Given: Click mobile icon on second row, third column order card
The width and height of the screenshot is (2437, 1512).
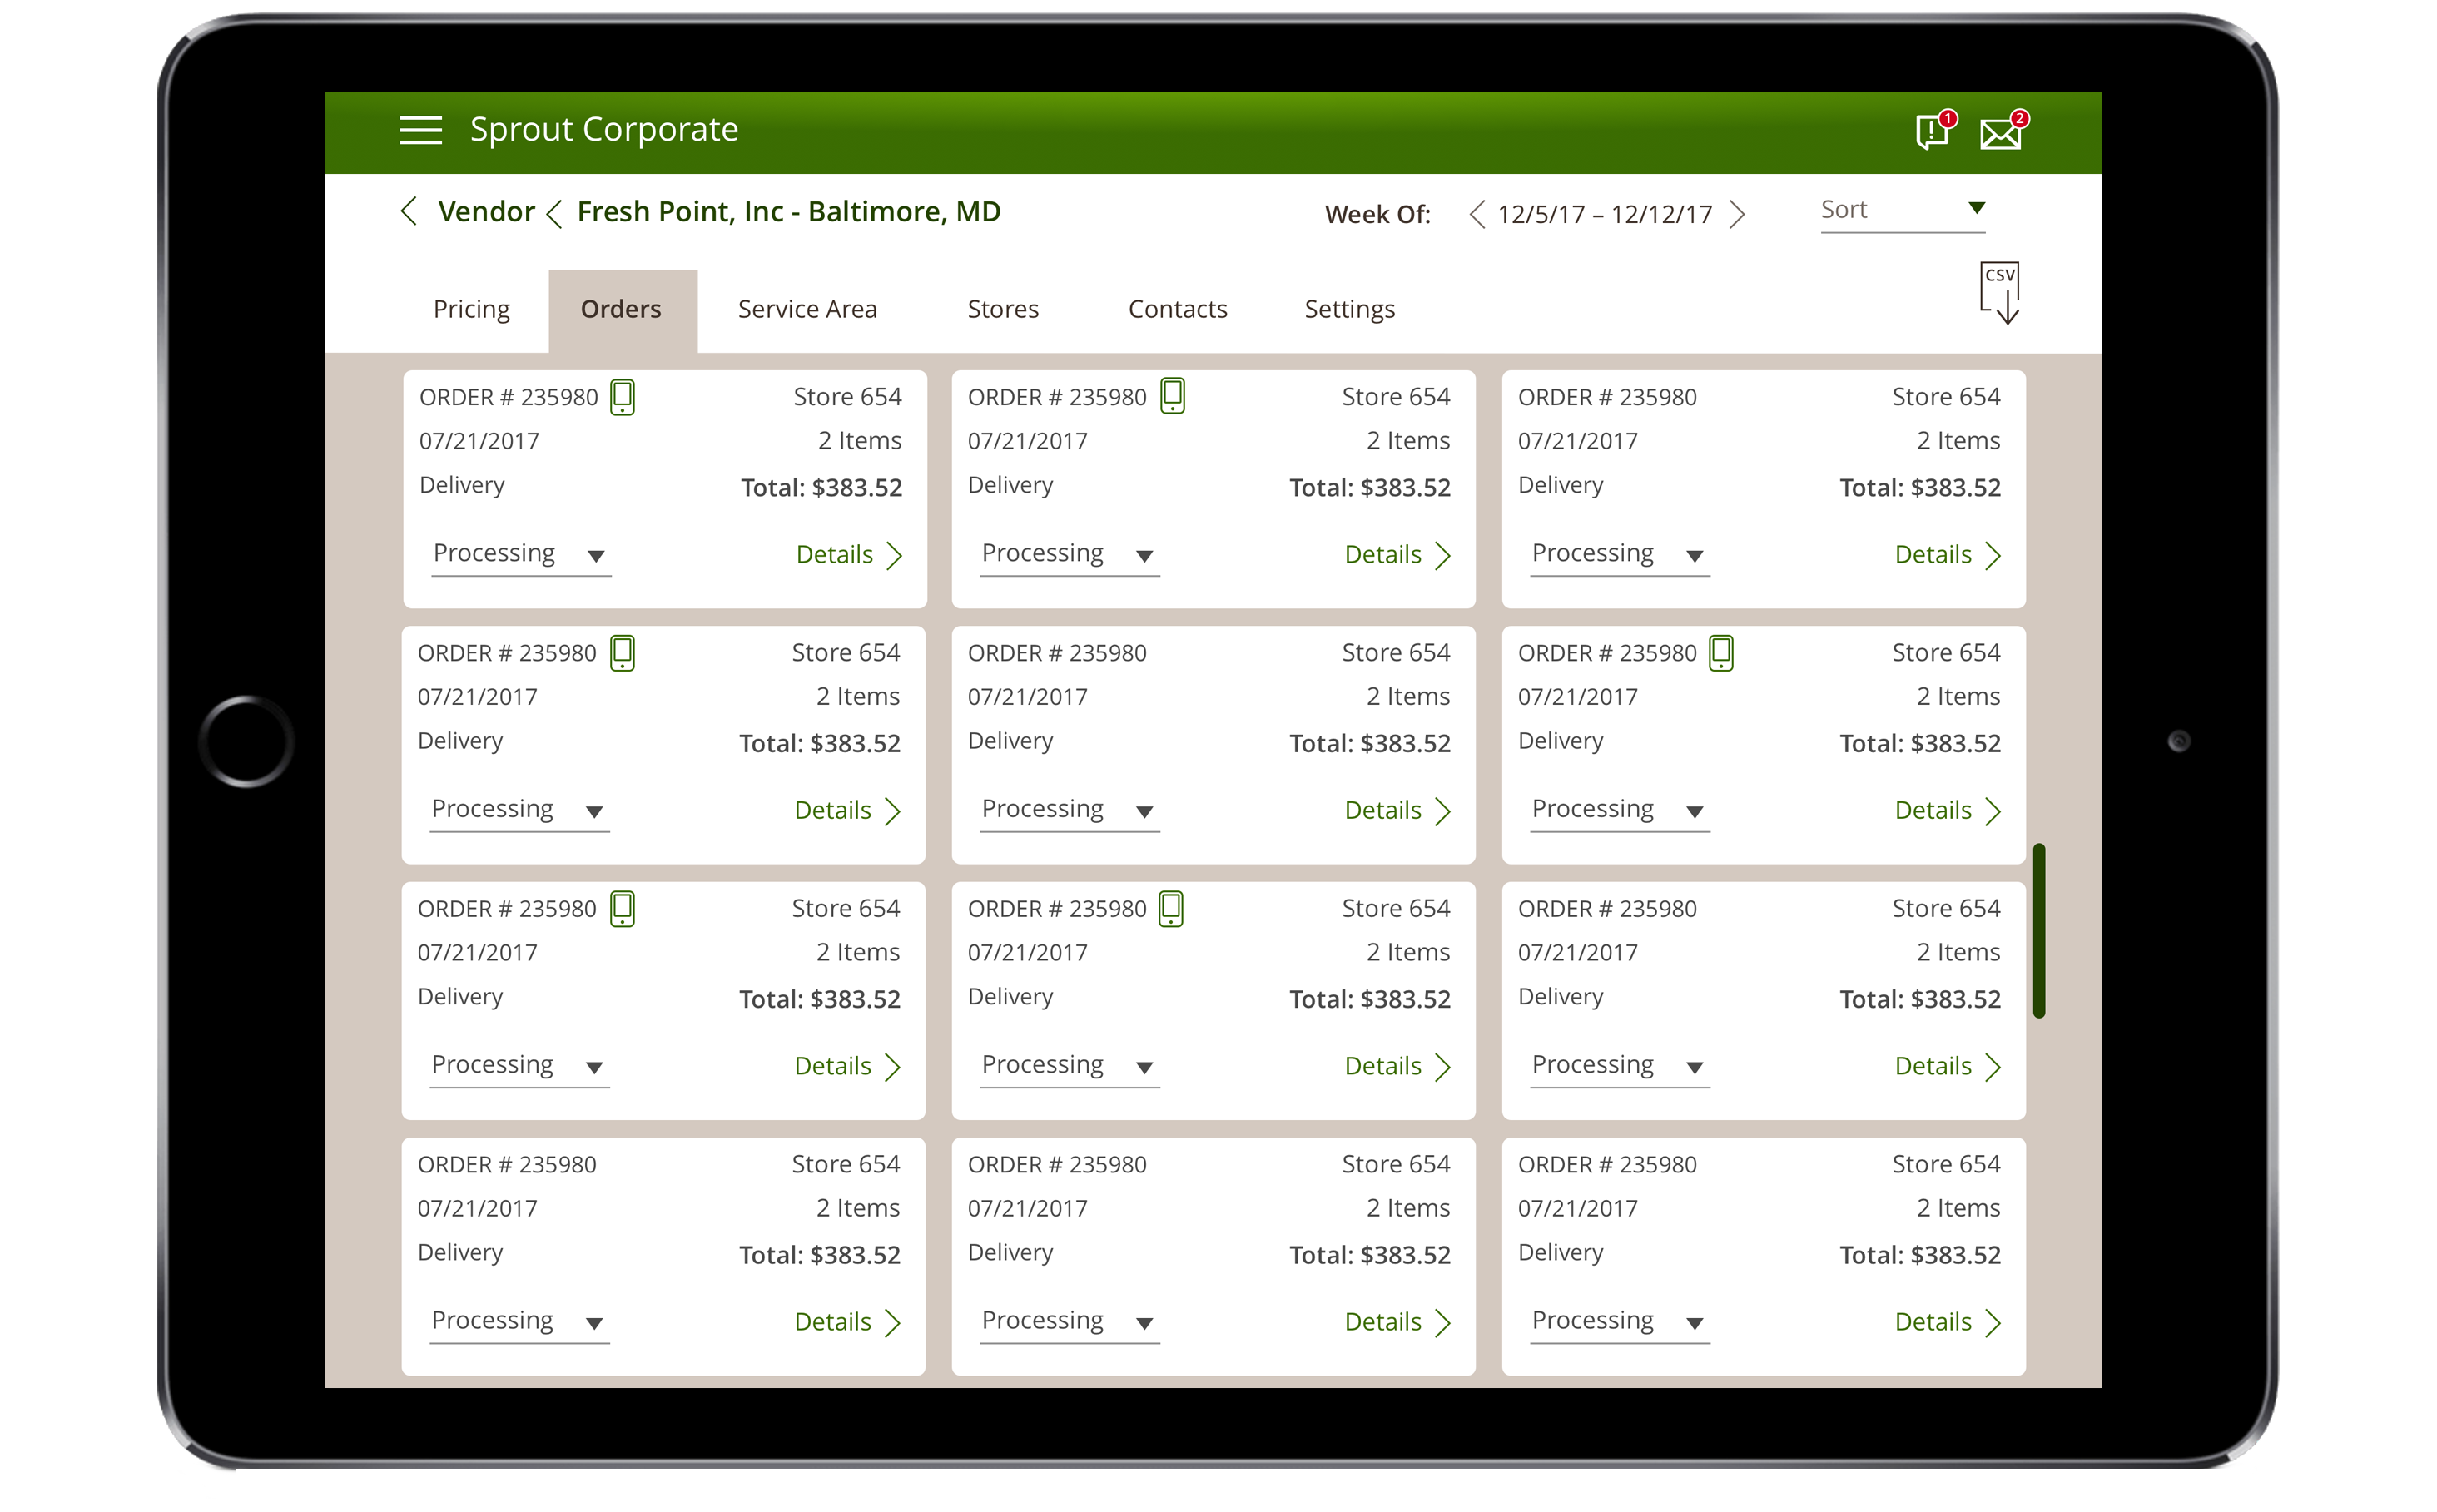Looking at the screenshot, I should coord(1720,653).
